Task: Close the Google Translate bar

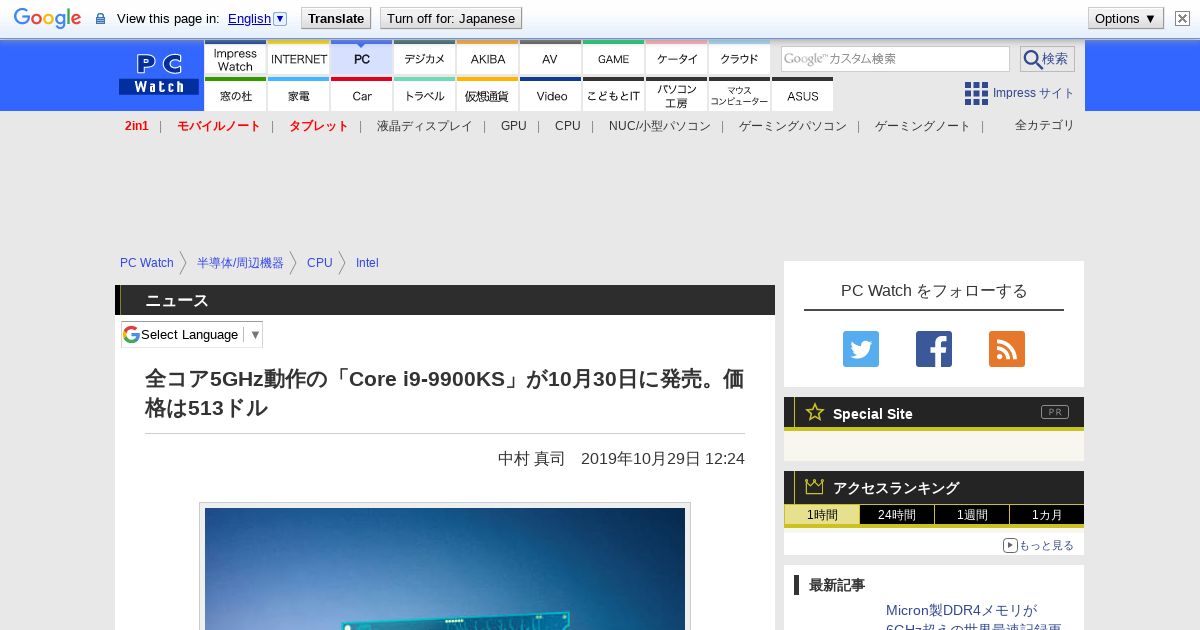Action: (x=1182, y=18)
